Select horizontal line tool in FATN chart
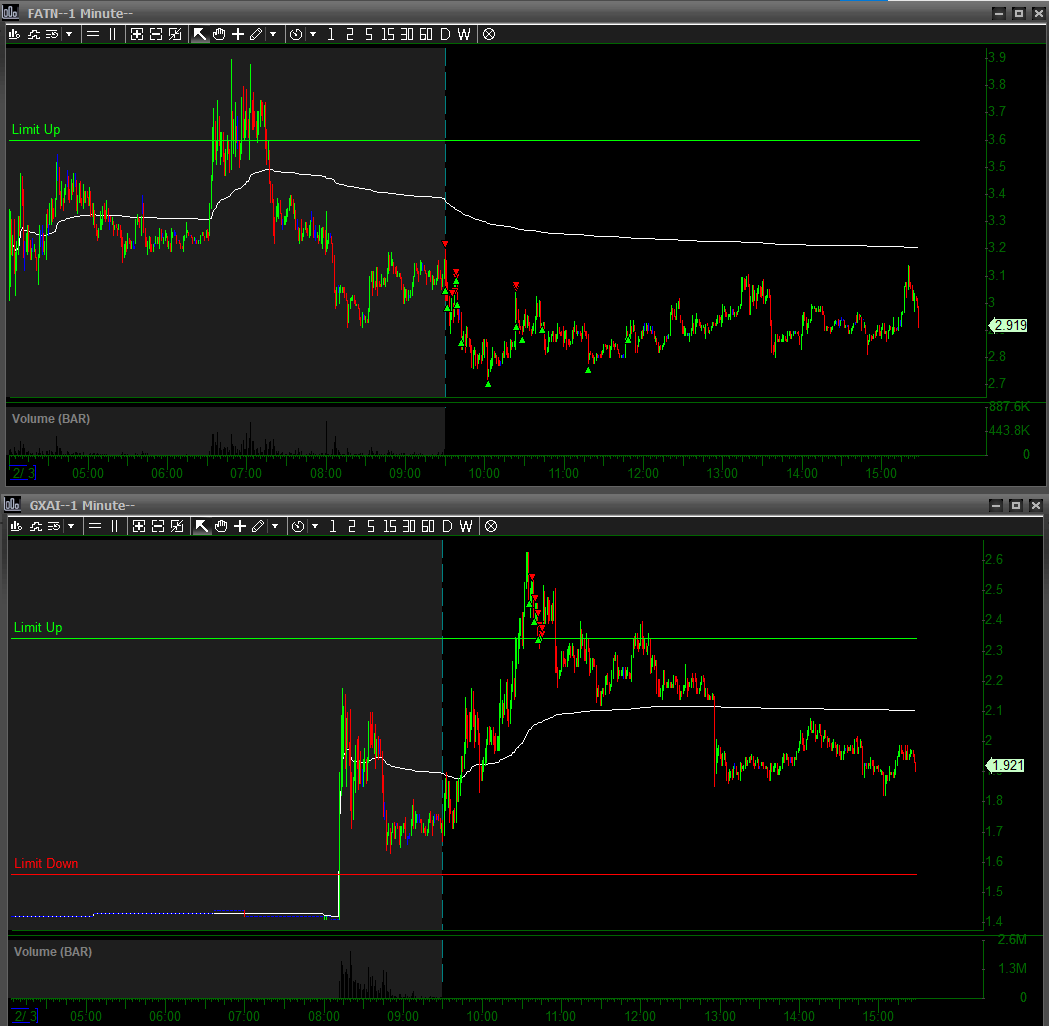Viewport: 1049px width, 1026px height. click(x=93, y=34)
